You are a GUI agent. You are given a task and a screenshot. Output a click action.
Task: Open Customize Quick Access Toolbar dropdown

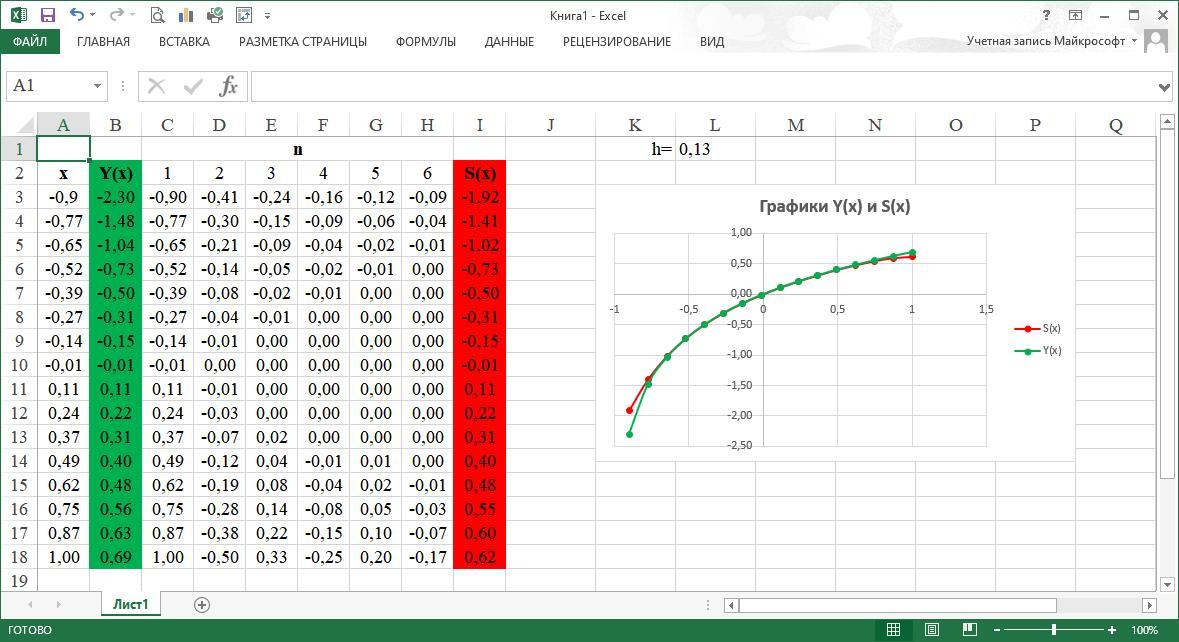pyautogui.click(x=267, y=15)
